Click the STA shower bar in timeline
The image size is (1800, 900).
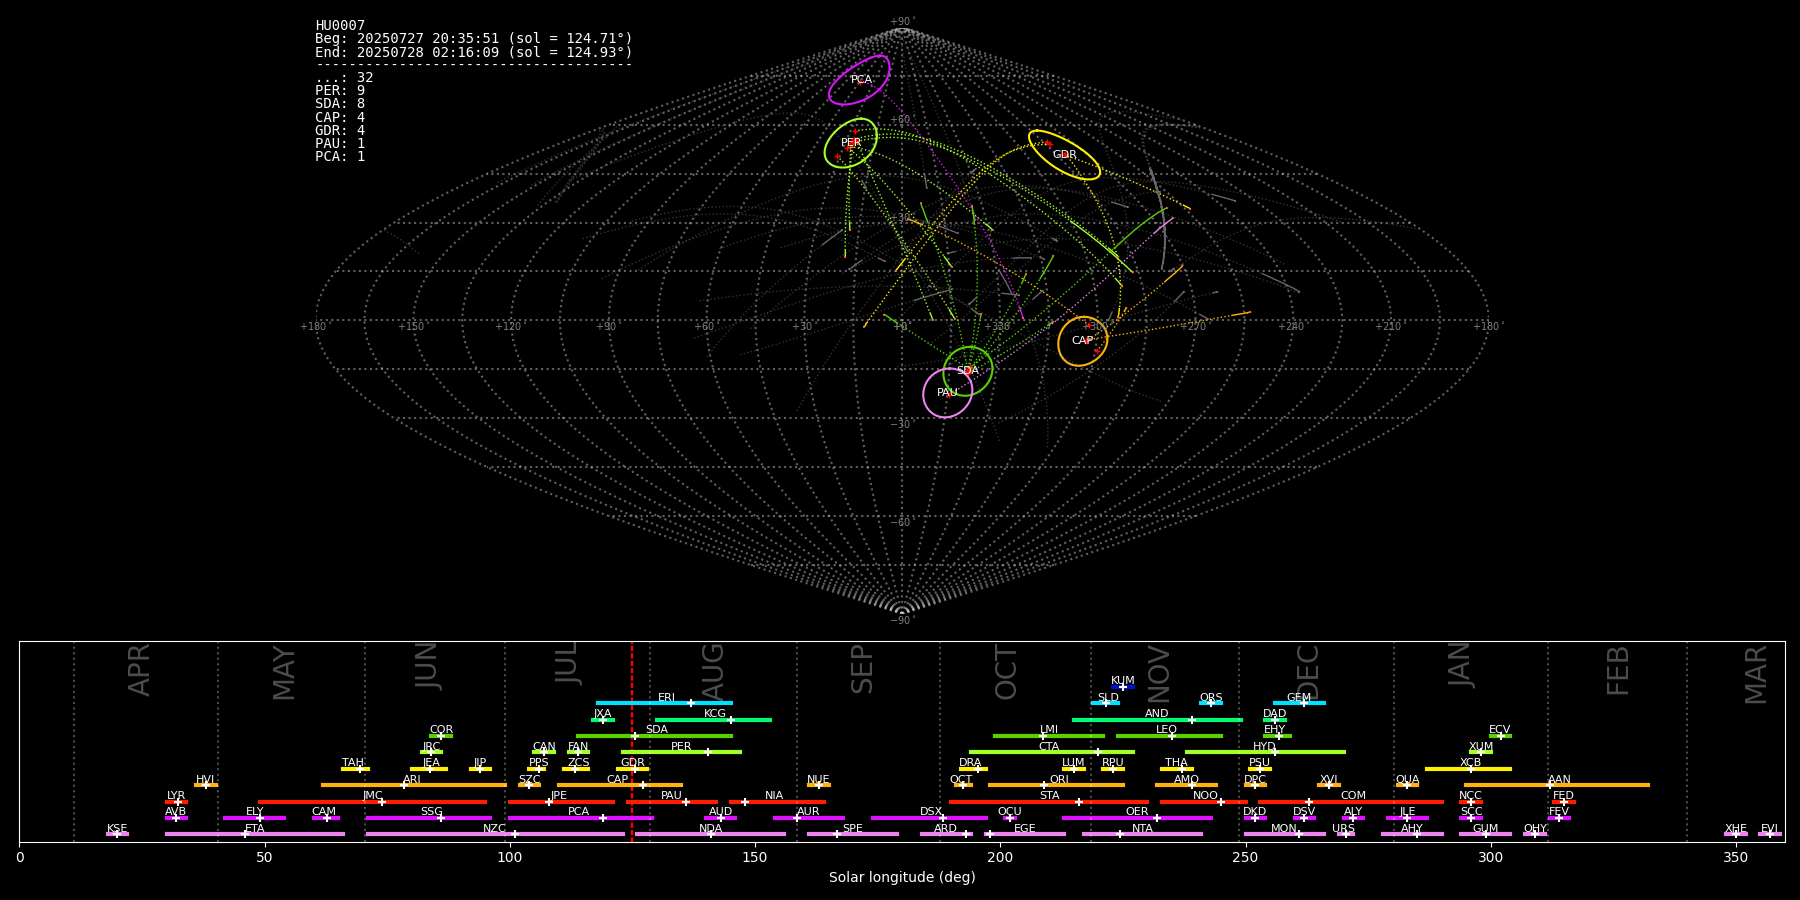pos(1049,802)
